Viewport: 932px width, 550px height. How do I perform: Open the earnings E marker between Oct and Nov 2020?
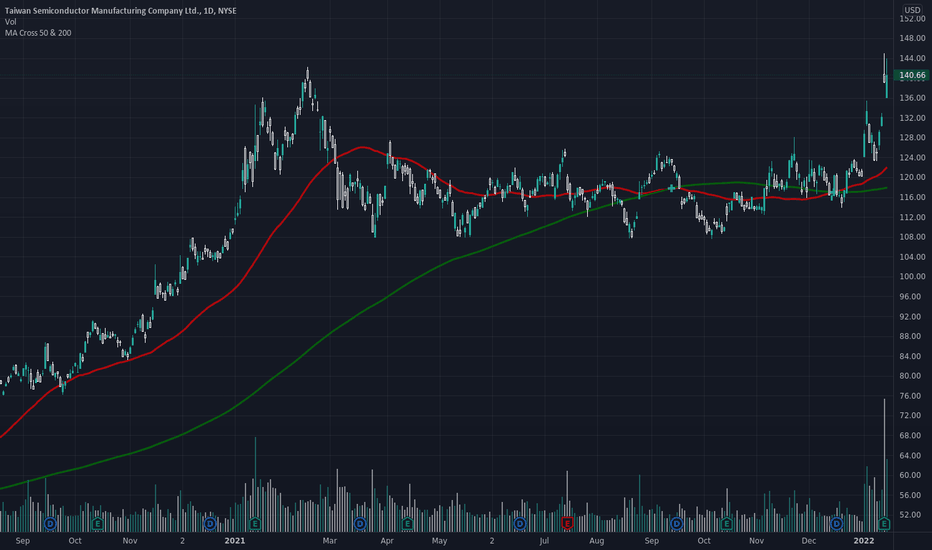coord(97,524)
